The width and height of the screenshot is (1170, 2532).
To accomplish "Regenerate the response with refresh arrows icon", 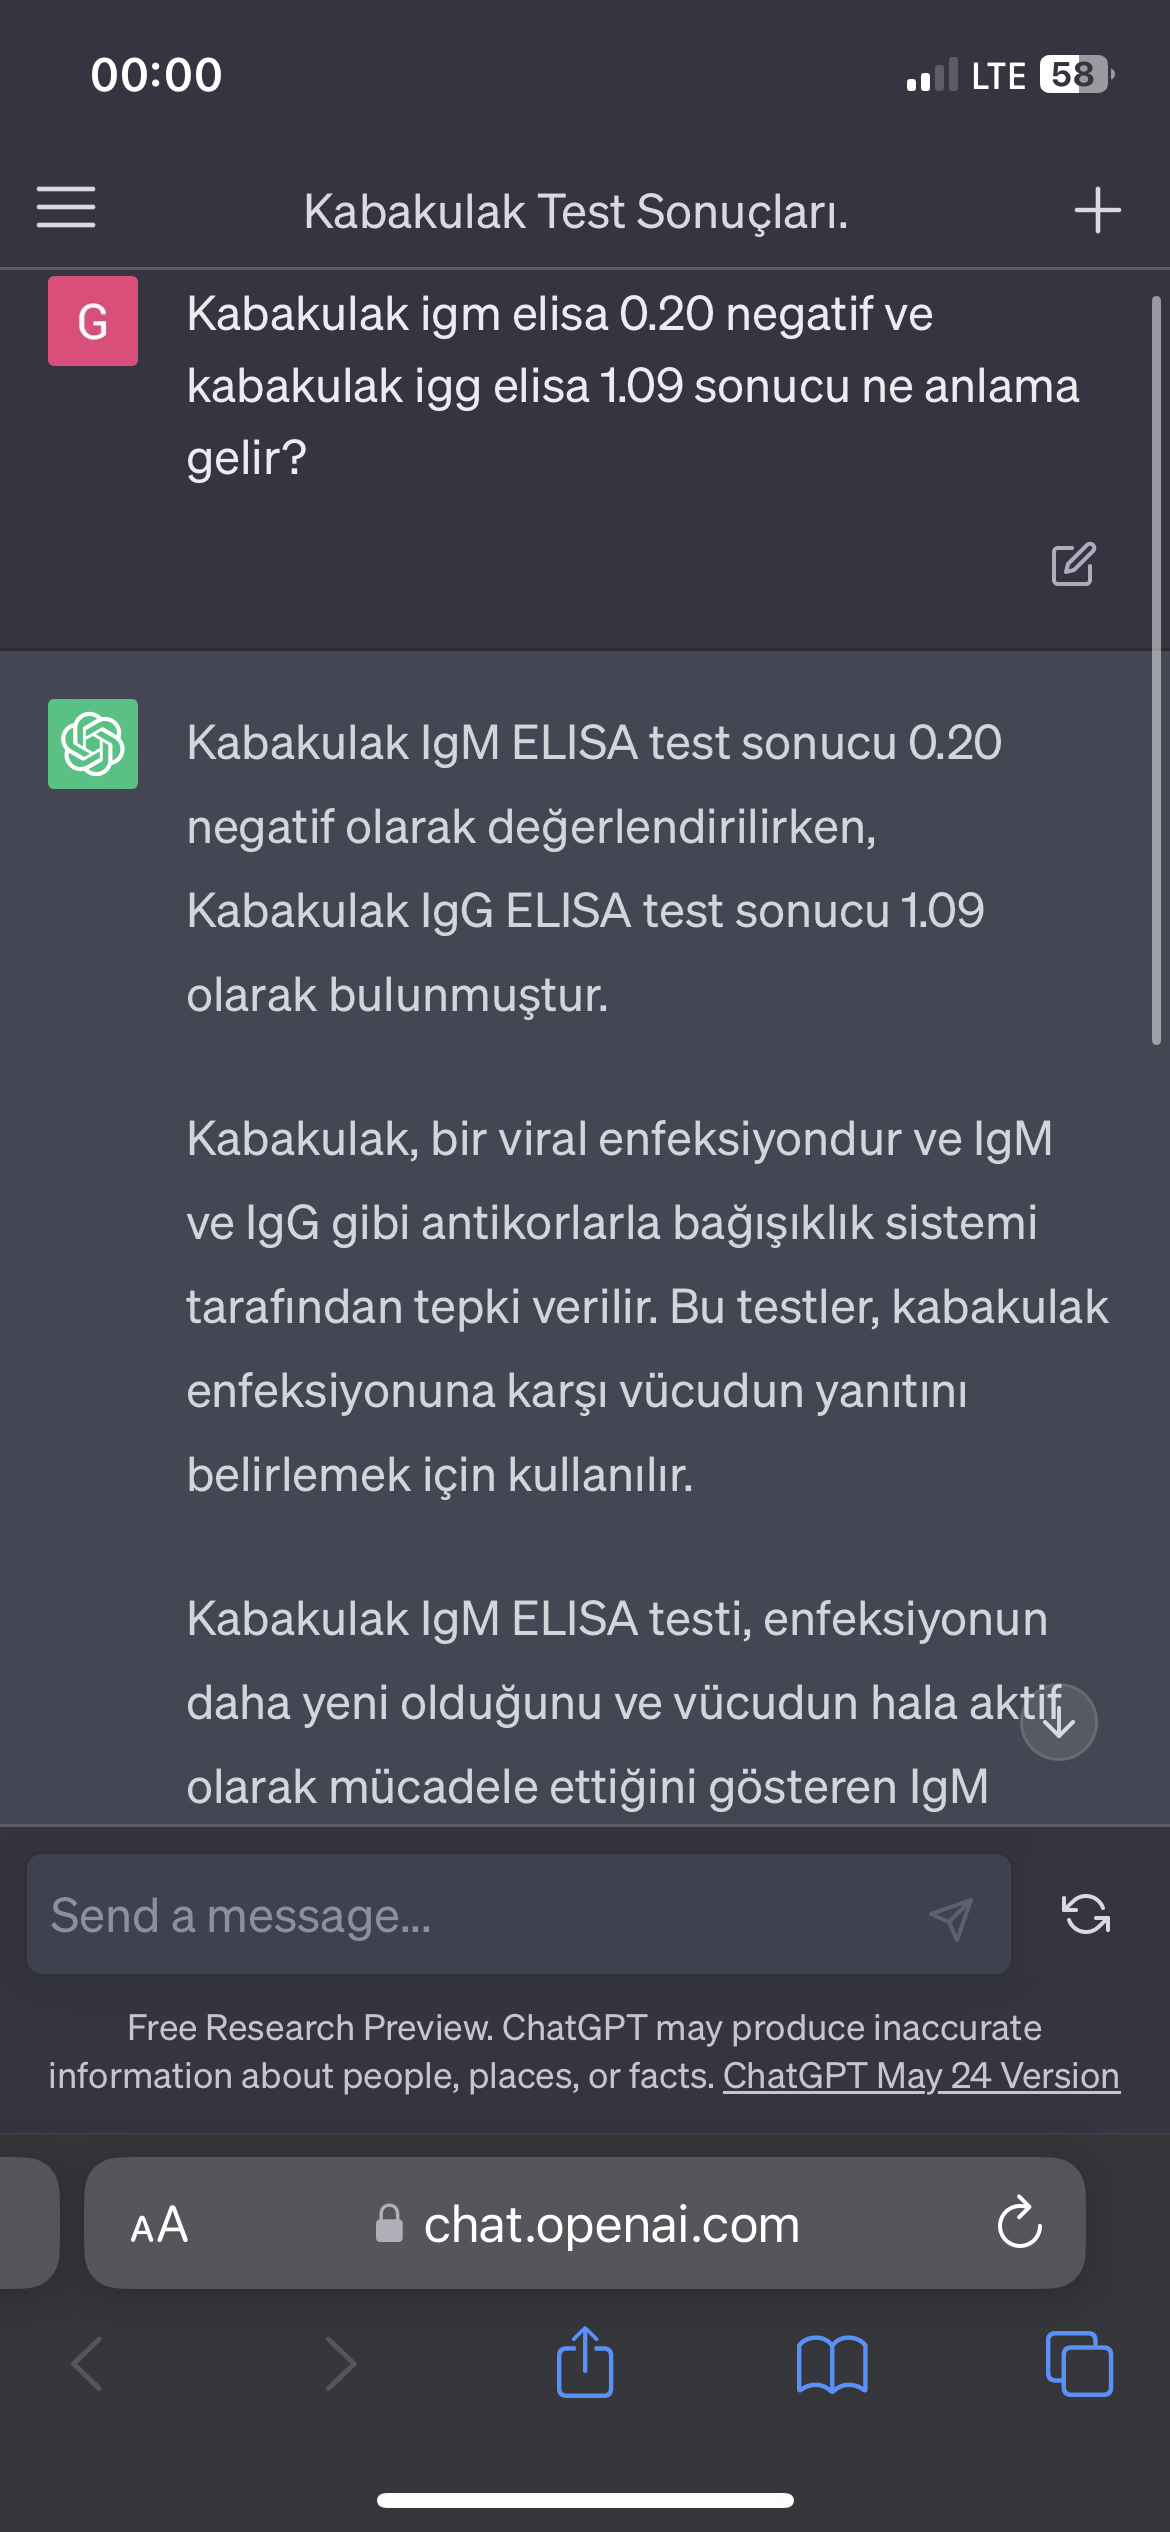I will [x=1085, y=1915].
